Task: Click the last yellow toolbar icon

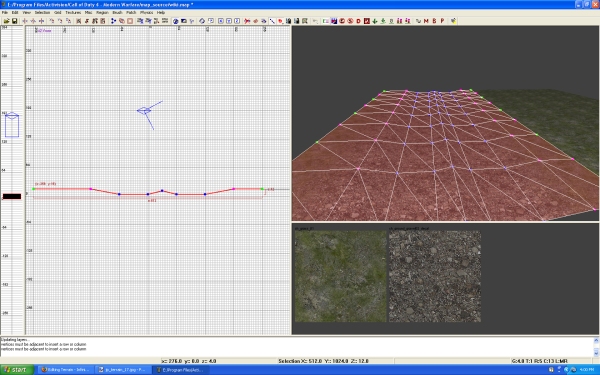Action: coord(453,21)
